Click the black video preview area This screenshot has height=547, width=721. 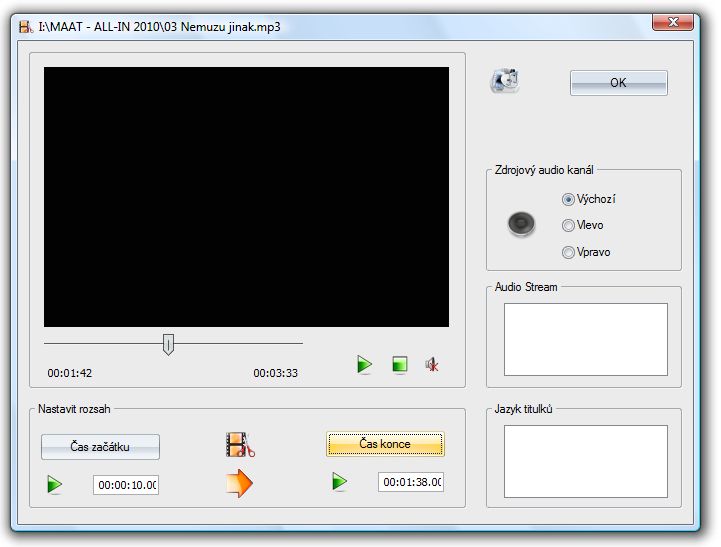246,197
